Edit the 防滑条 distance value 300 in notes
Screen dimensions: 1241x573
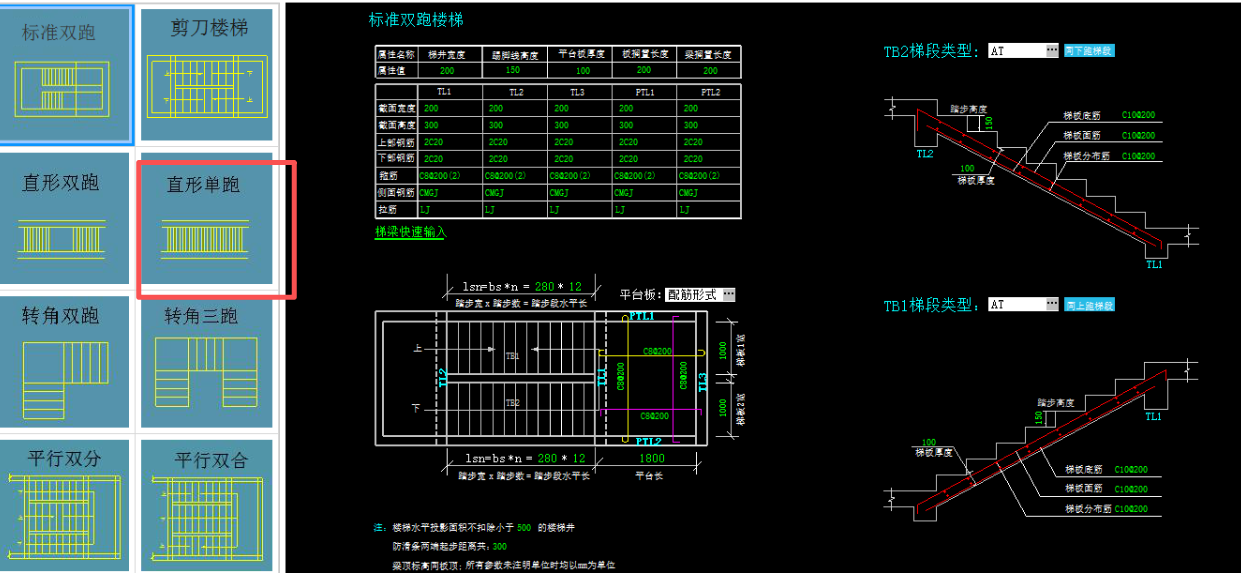500,546
